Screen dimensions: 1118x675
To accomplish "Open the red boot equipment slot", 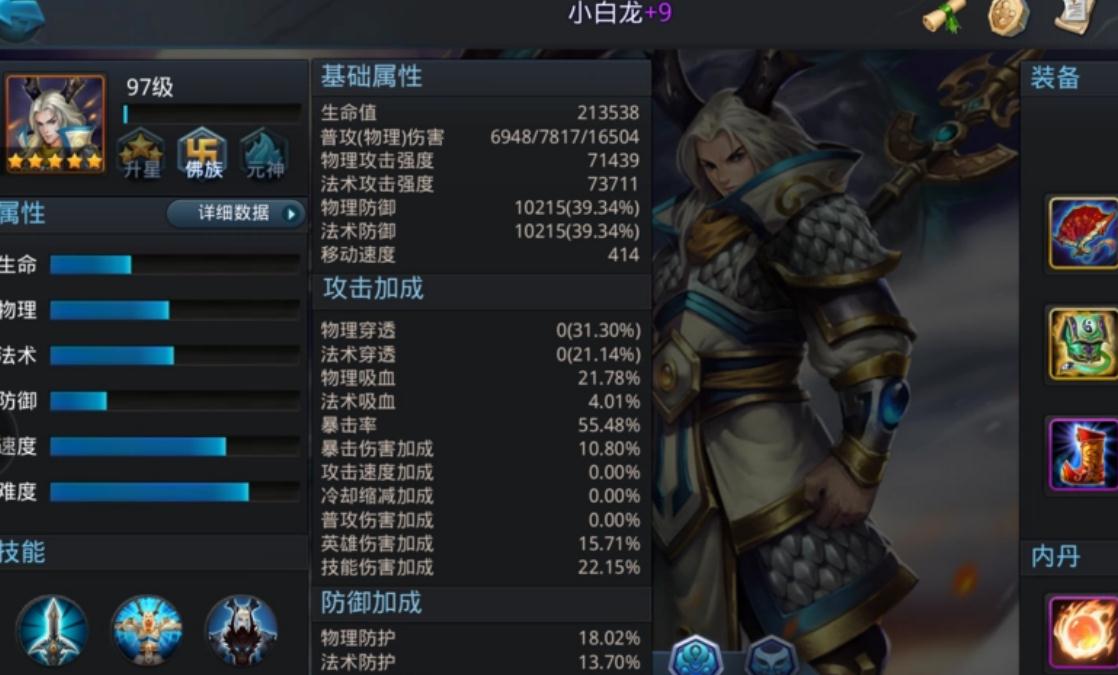I will [x=1083, y=455].
